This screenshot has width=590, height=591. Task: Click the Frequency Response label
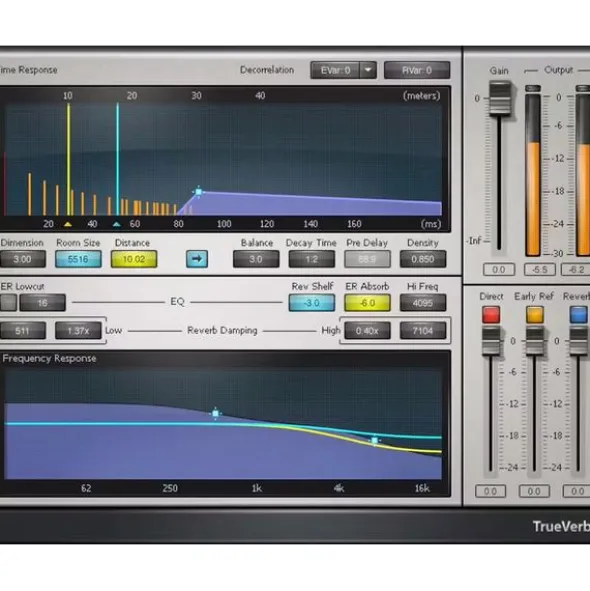(49, 358)
